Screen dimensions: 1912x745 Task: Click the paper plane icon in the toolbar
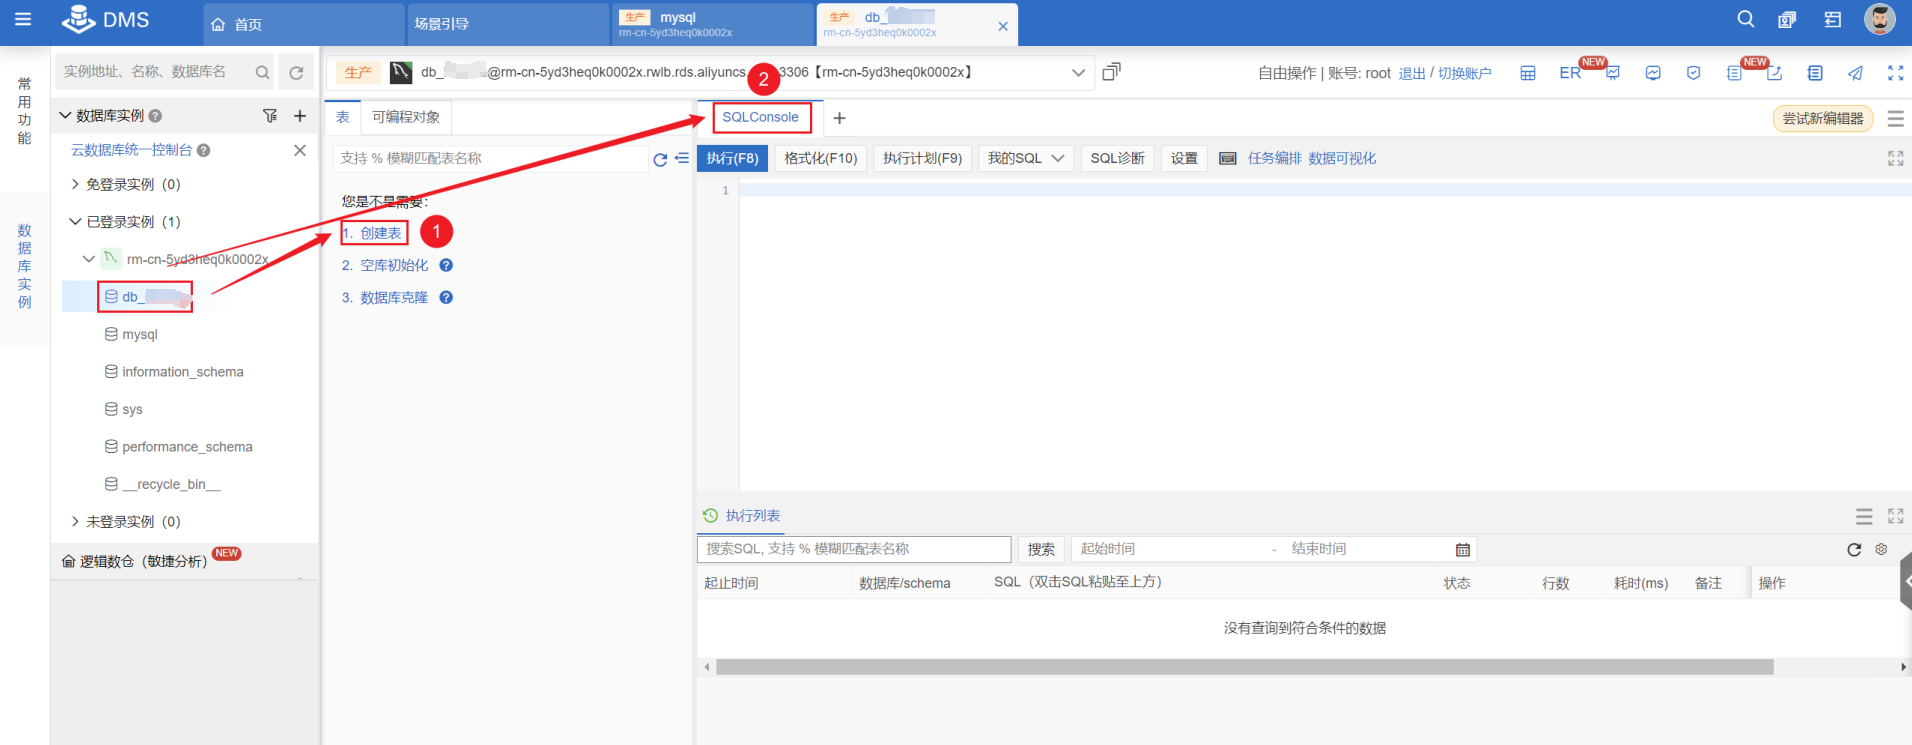coord(1855,73)
